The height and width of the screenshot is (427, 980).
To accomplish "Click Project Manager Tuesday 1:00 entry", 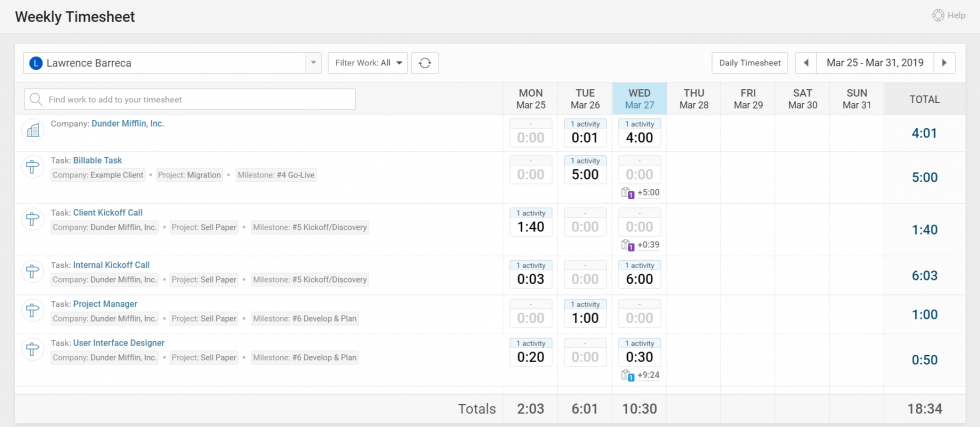I will 585,318.
